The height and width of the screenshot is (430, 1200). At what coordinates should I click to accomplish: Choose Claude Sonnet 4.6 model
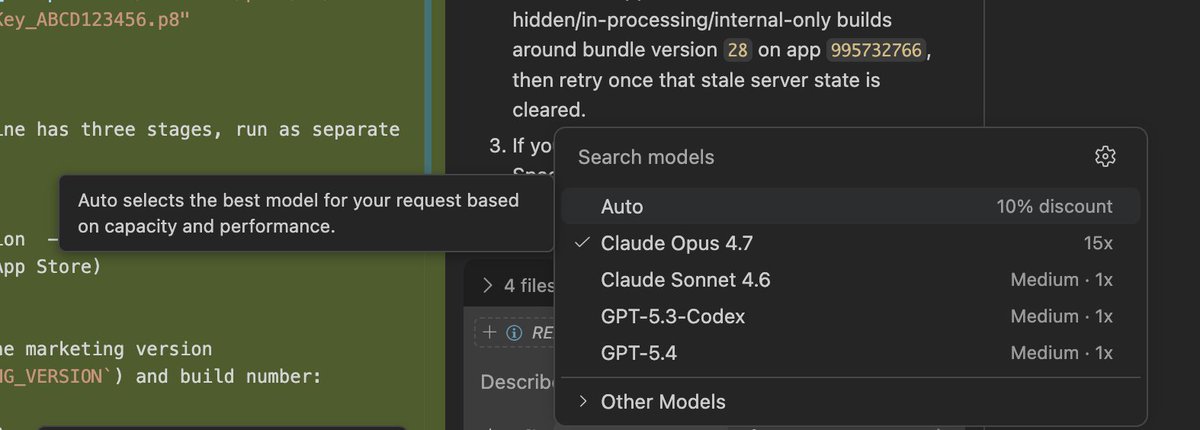[x=850, y=280]
